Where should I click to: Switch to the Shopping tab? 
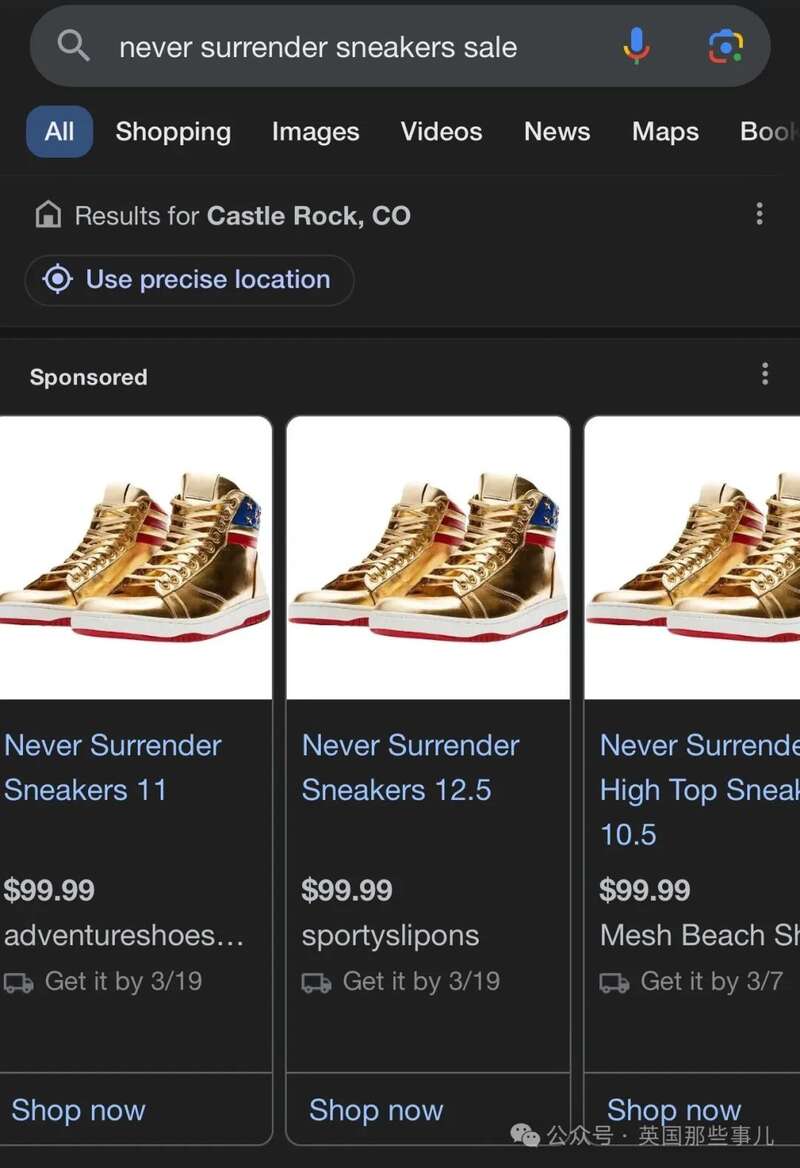click(173, 132)
